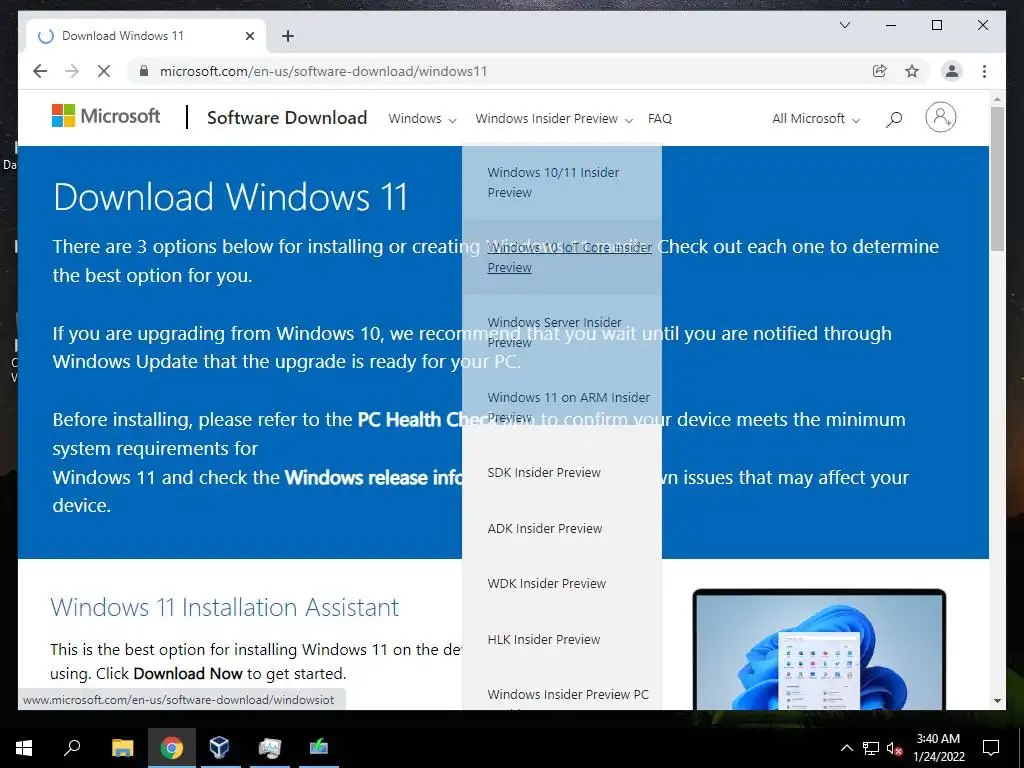
Task: Click the Windows Insider Preview PC item
Action: pos(562,695)
